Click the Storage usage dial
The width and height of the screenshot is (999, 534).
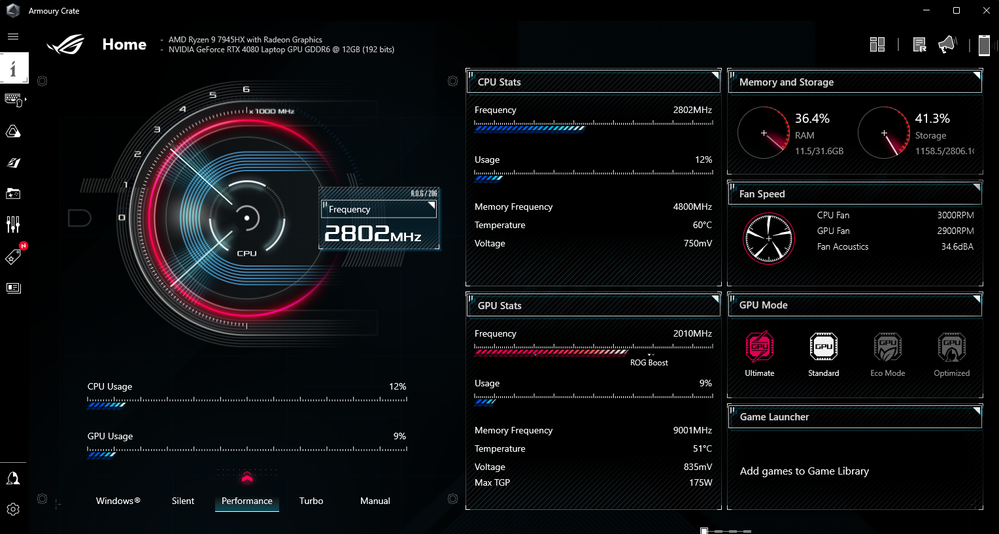884,133
